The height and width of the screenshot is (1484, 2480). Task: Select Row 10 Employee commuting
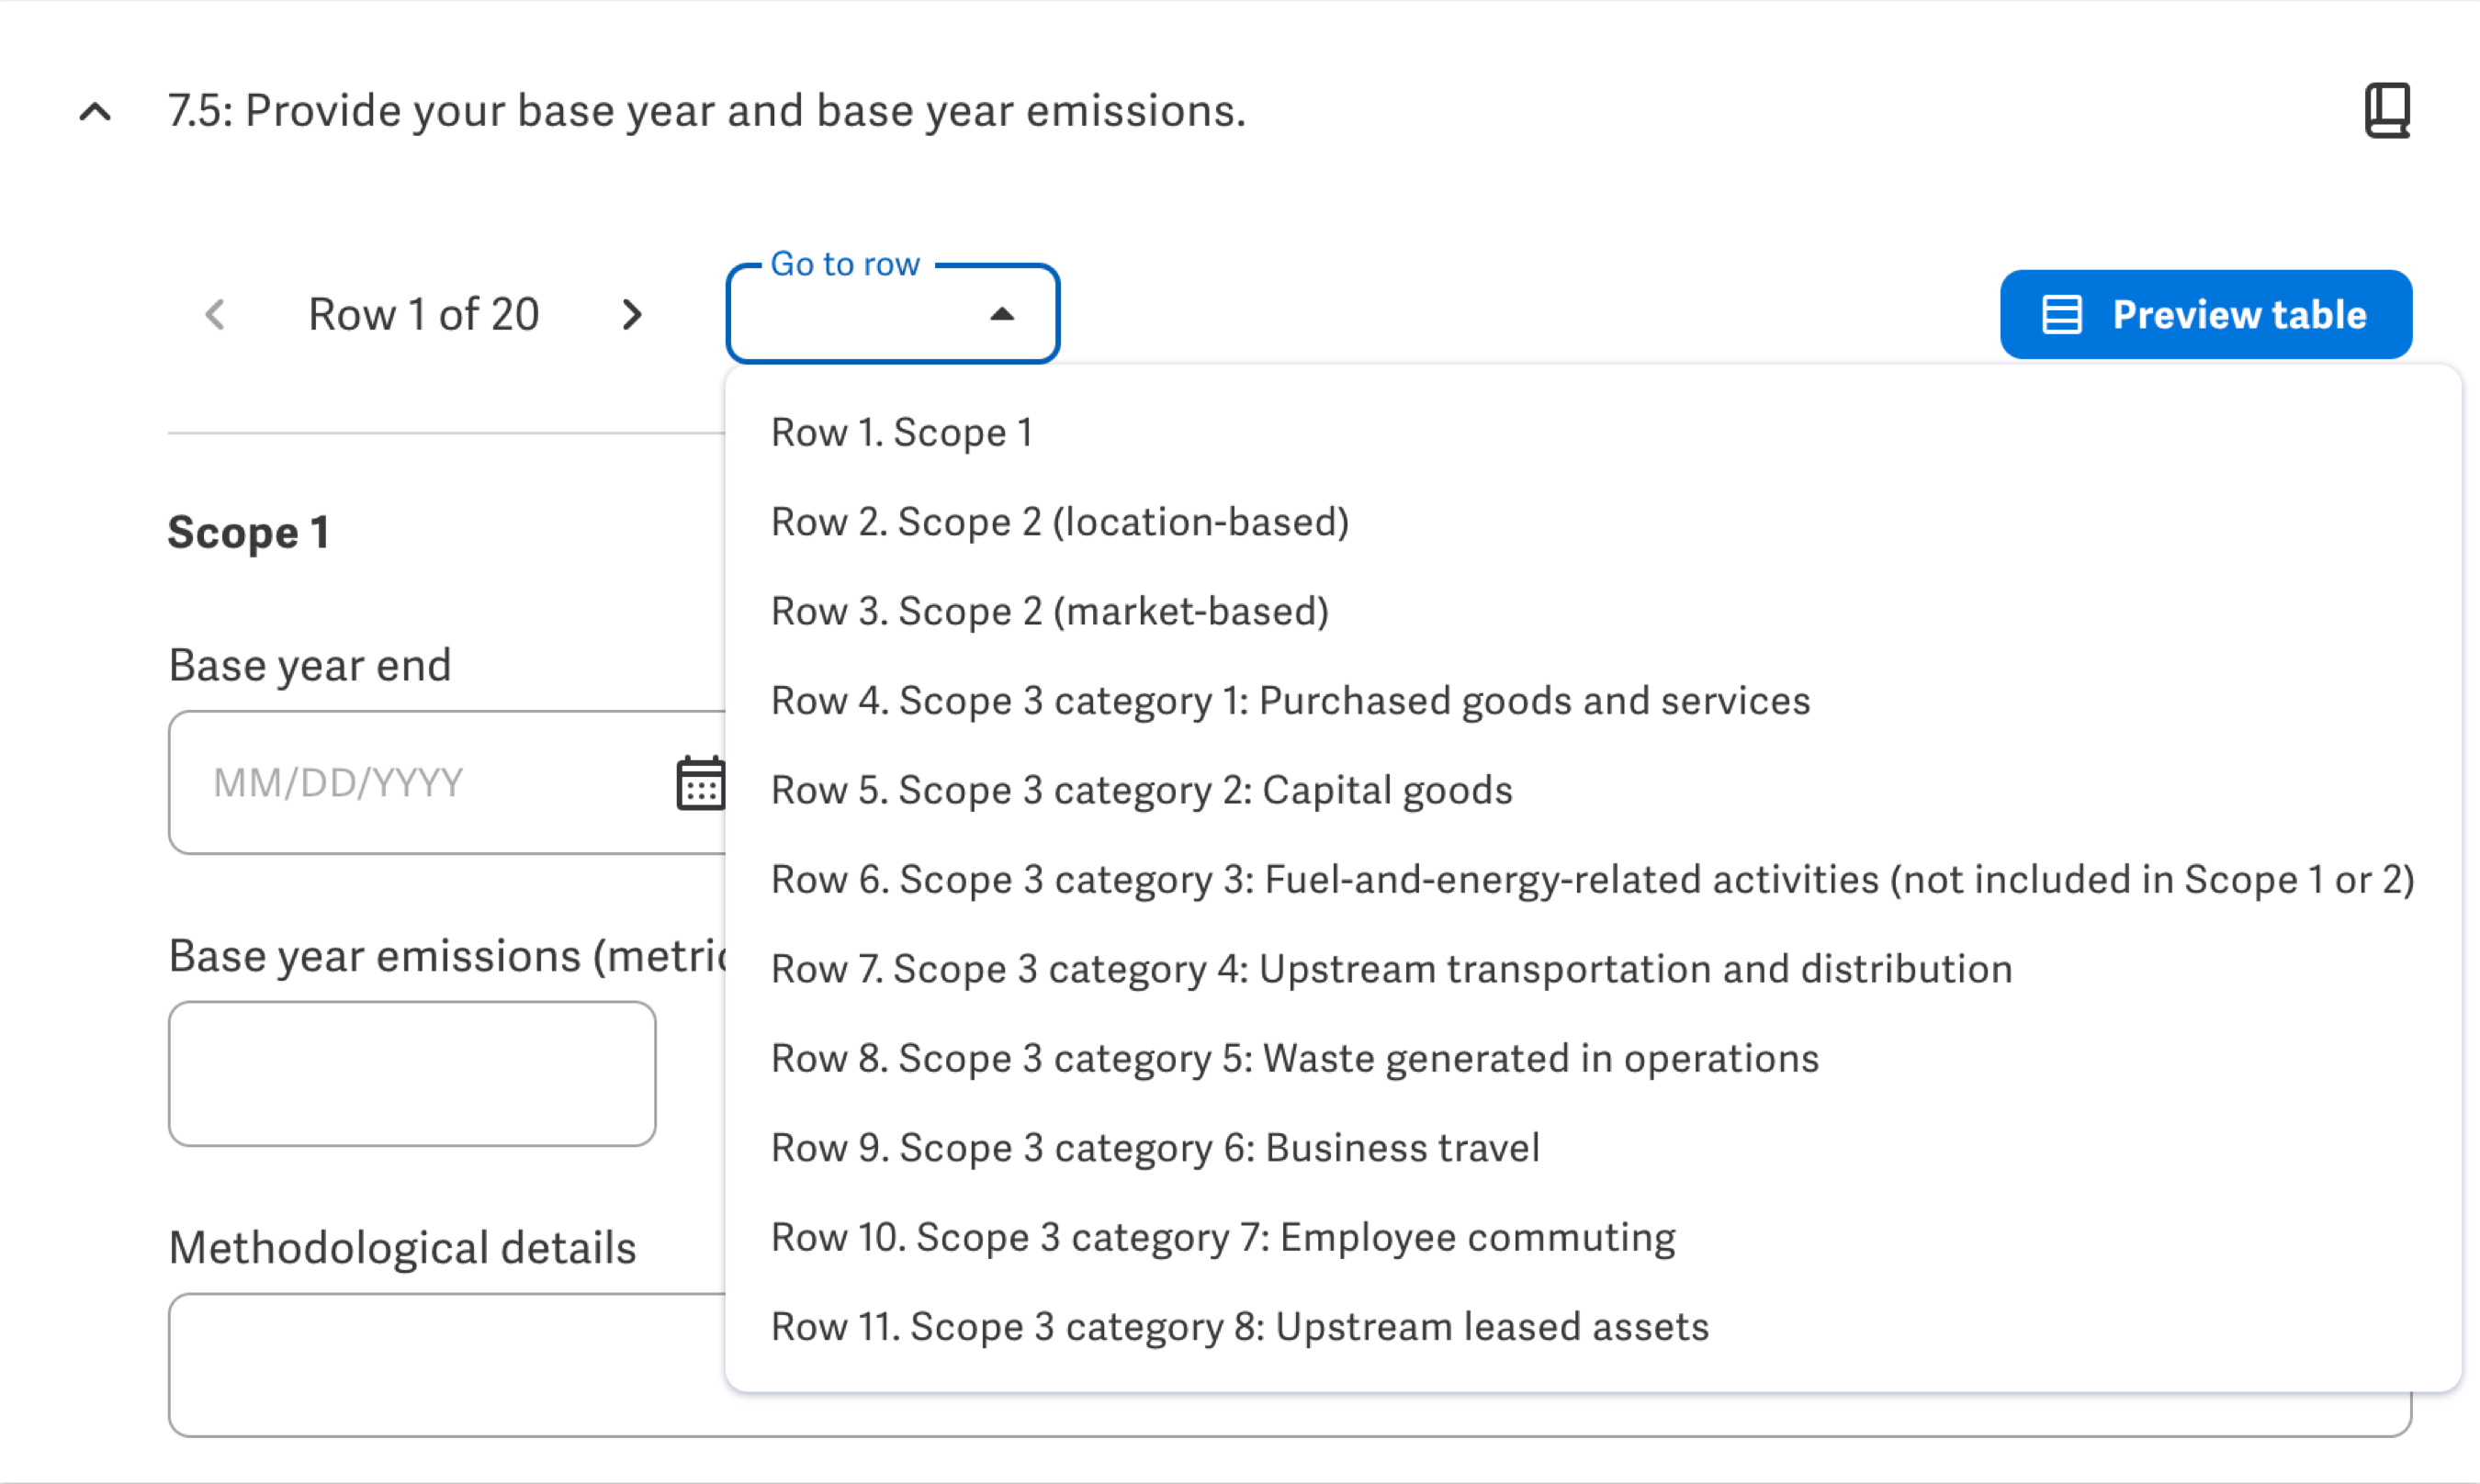click(x=1592, y=1237)
